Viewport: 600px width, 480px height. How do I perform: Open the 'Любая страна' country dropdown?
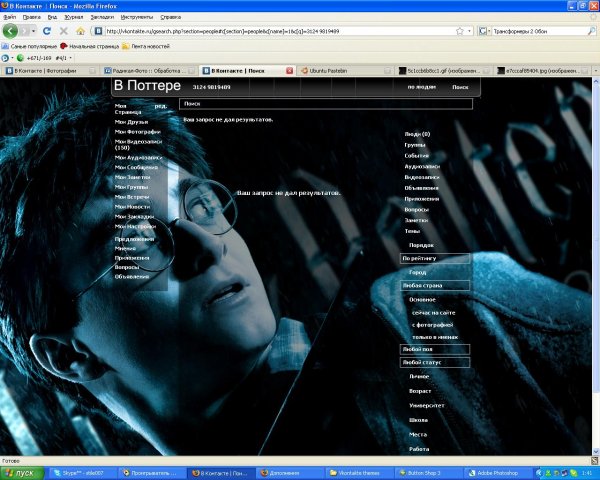(435, 286)
